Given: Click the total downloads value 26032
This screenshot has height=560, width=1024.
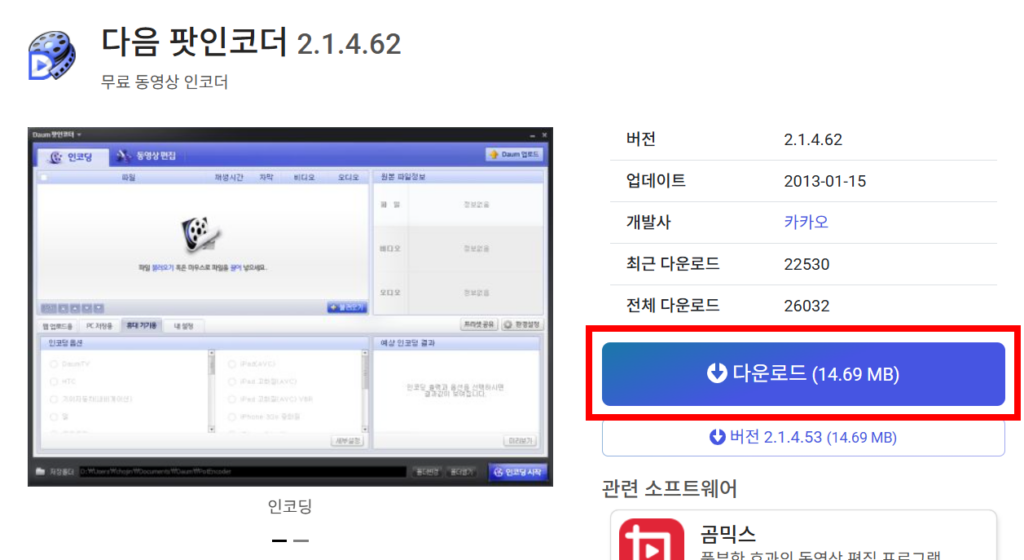Looking at the screenshot, I should (x=807, y=306).
